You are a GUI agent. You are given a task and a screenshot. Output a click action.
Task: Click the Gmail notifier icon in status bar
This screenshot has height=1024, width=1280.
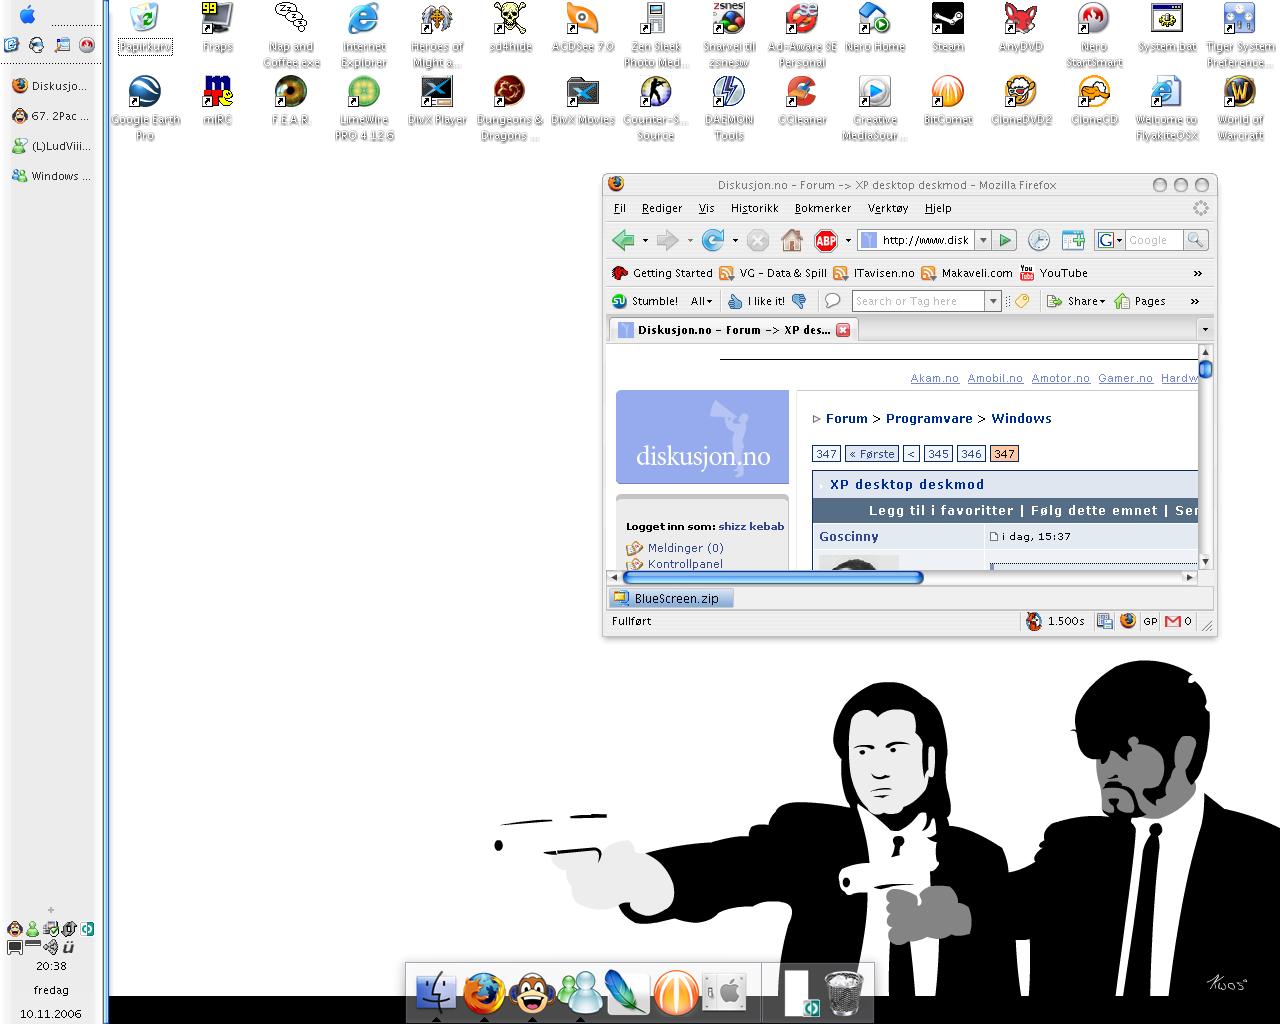[1172, 621]
